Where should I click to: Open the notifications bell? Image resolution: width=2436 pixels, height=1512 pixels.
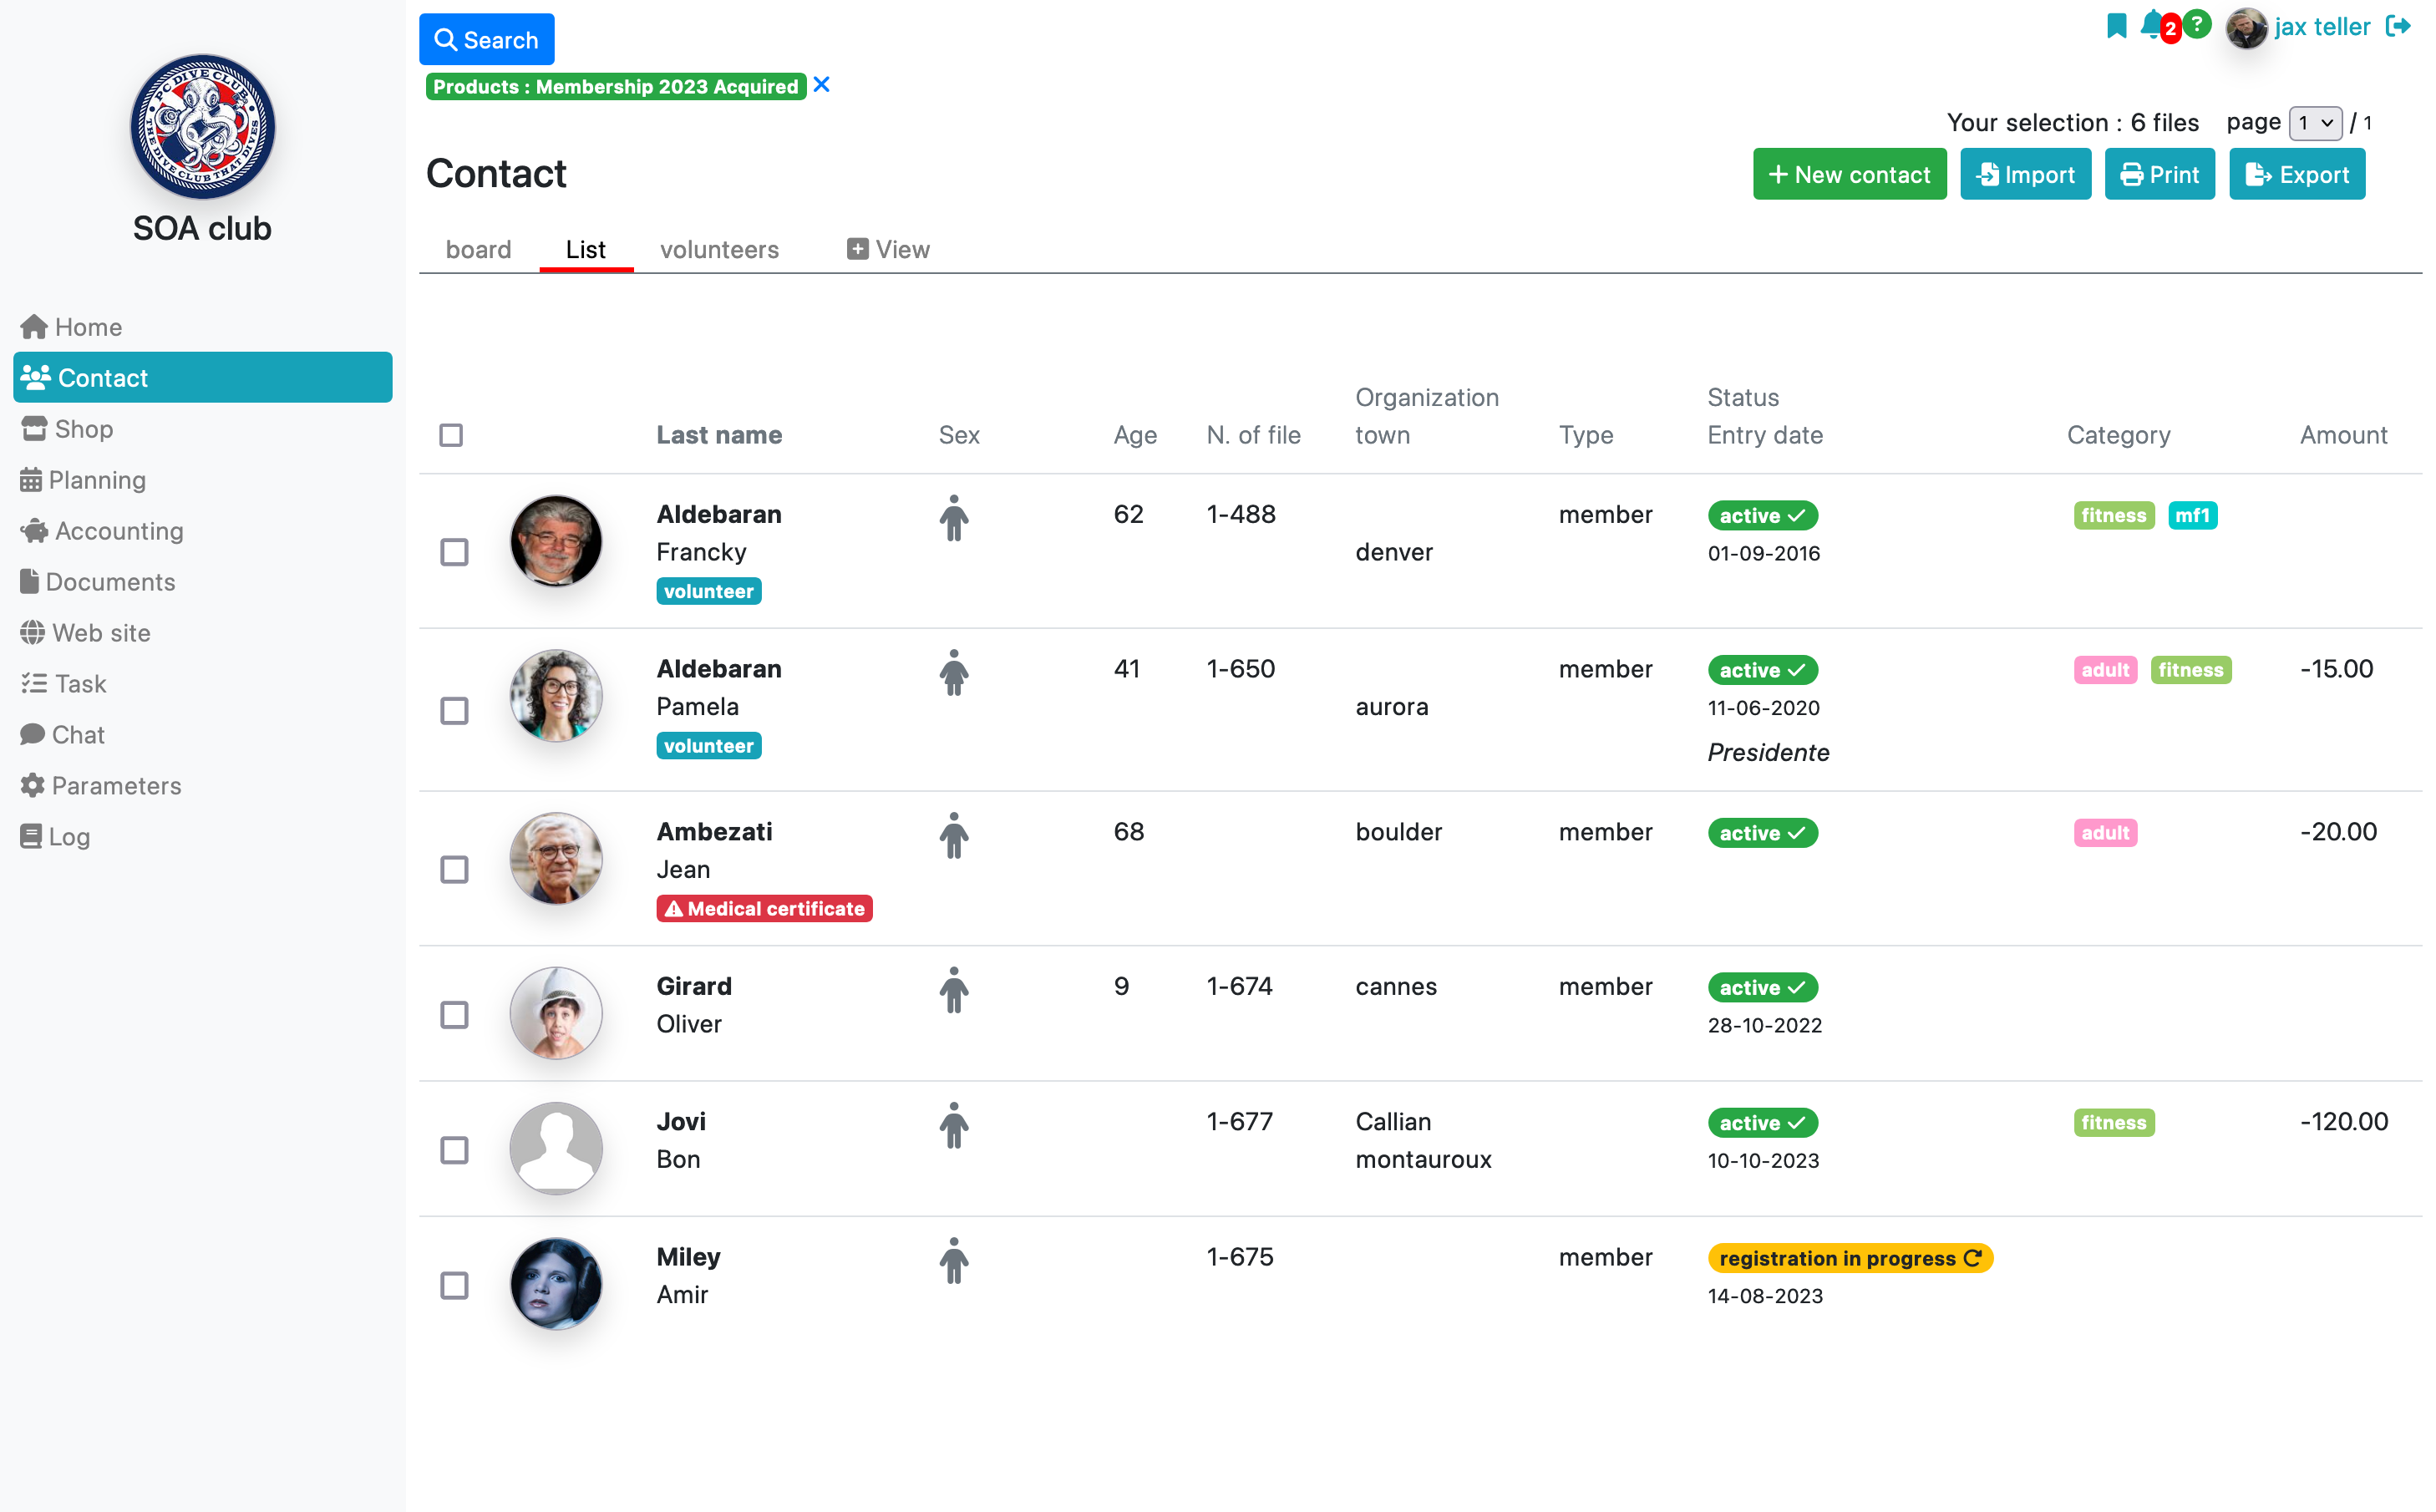pos(2151,25)
